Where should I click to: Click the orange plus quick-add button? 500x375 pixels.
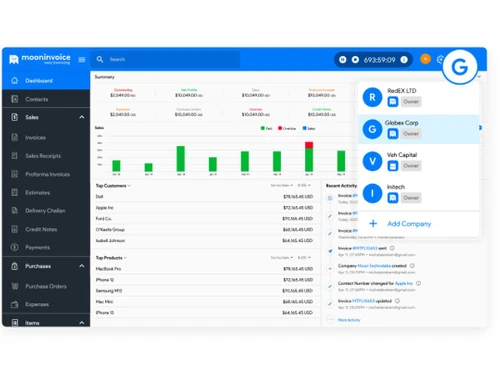pyautogui.click(x=425, y=59)
